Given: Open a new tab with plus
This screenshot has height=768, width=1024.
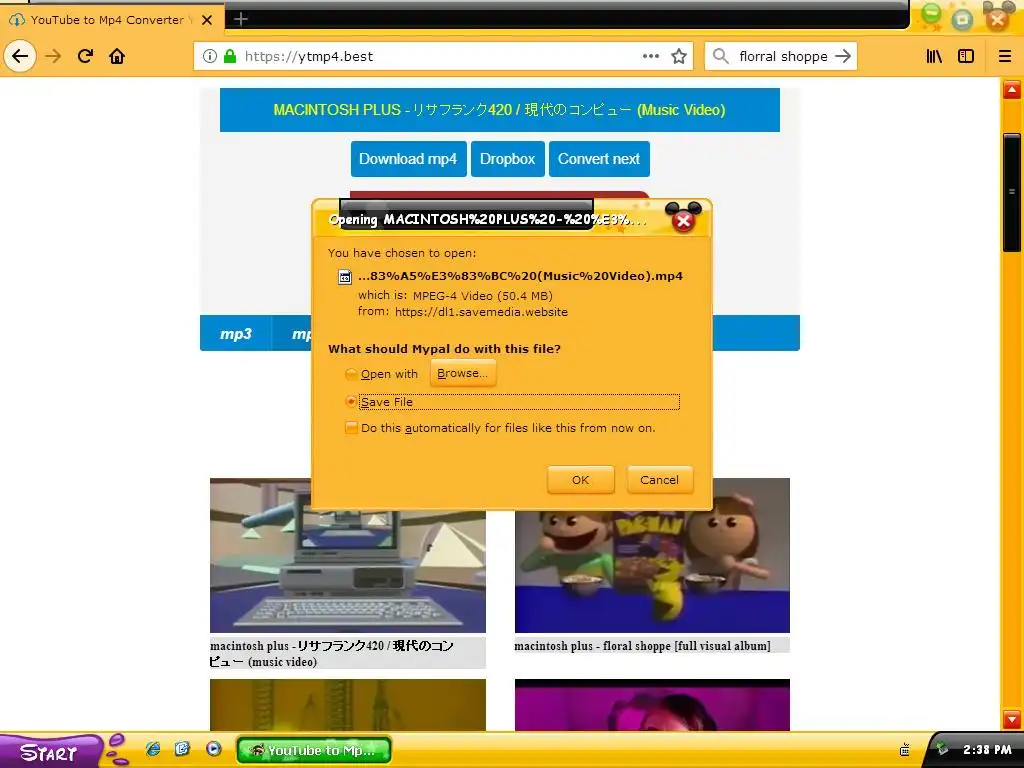Looking at the screenshot, I should 240,19.
